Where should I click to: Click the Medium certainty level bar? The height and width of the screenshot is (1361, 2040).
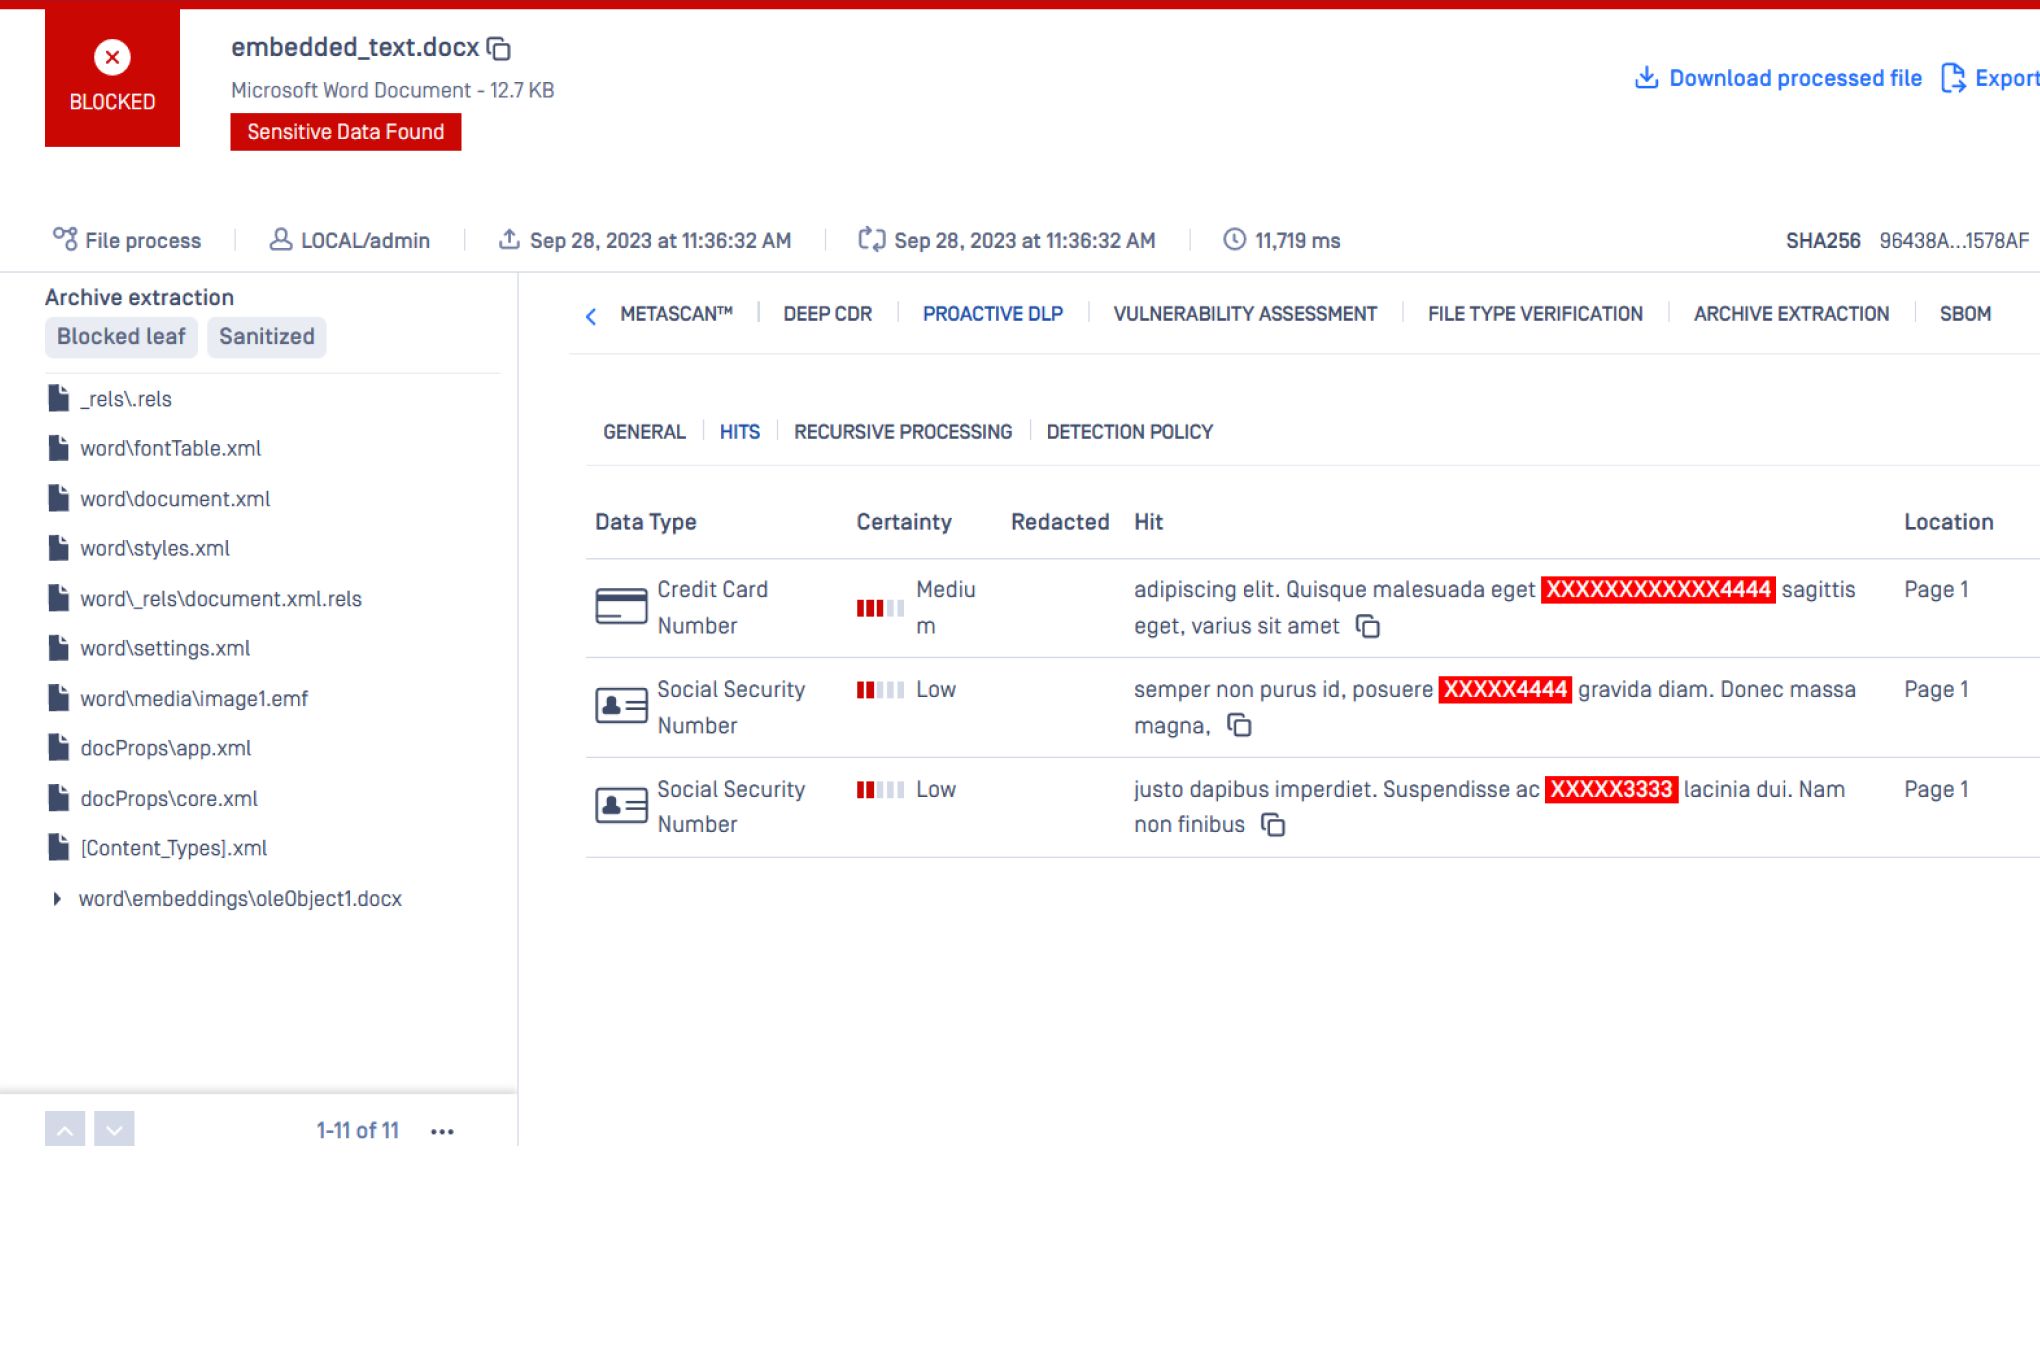880,608
